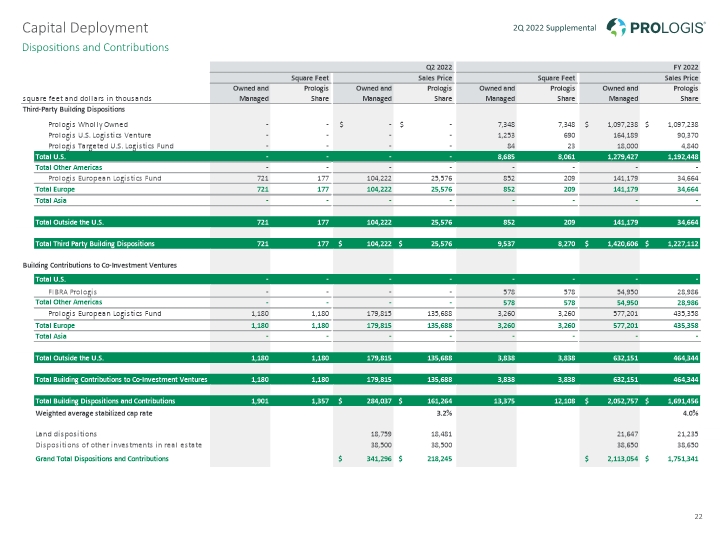This screenshot has width=720, height=540.
Task: Click the 1,227,112 Prologis share value
Action: [x=683, y=244]
